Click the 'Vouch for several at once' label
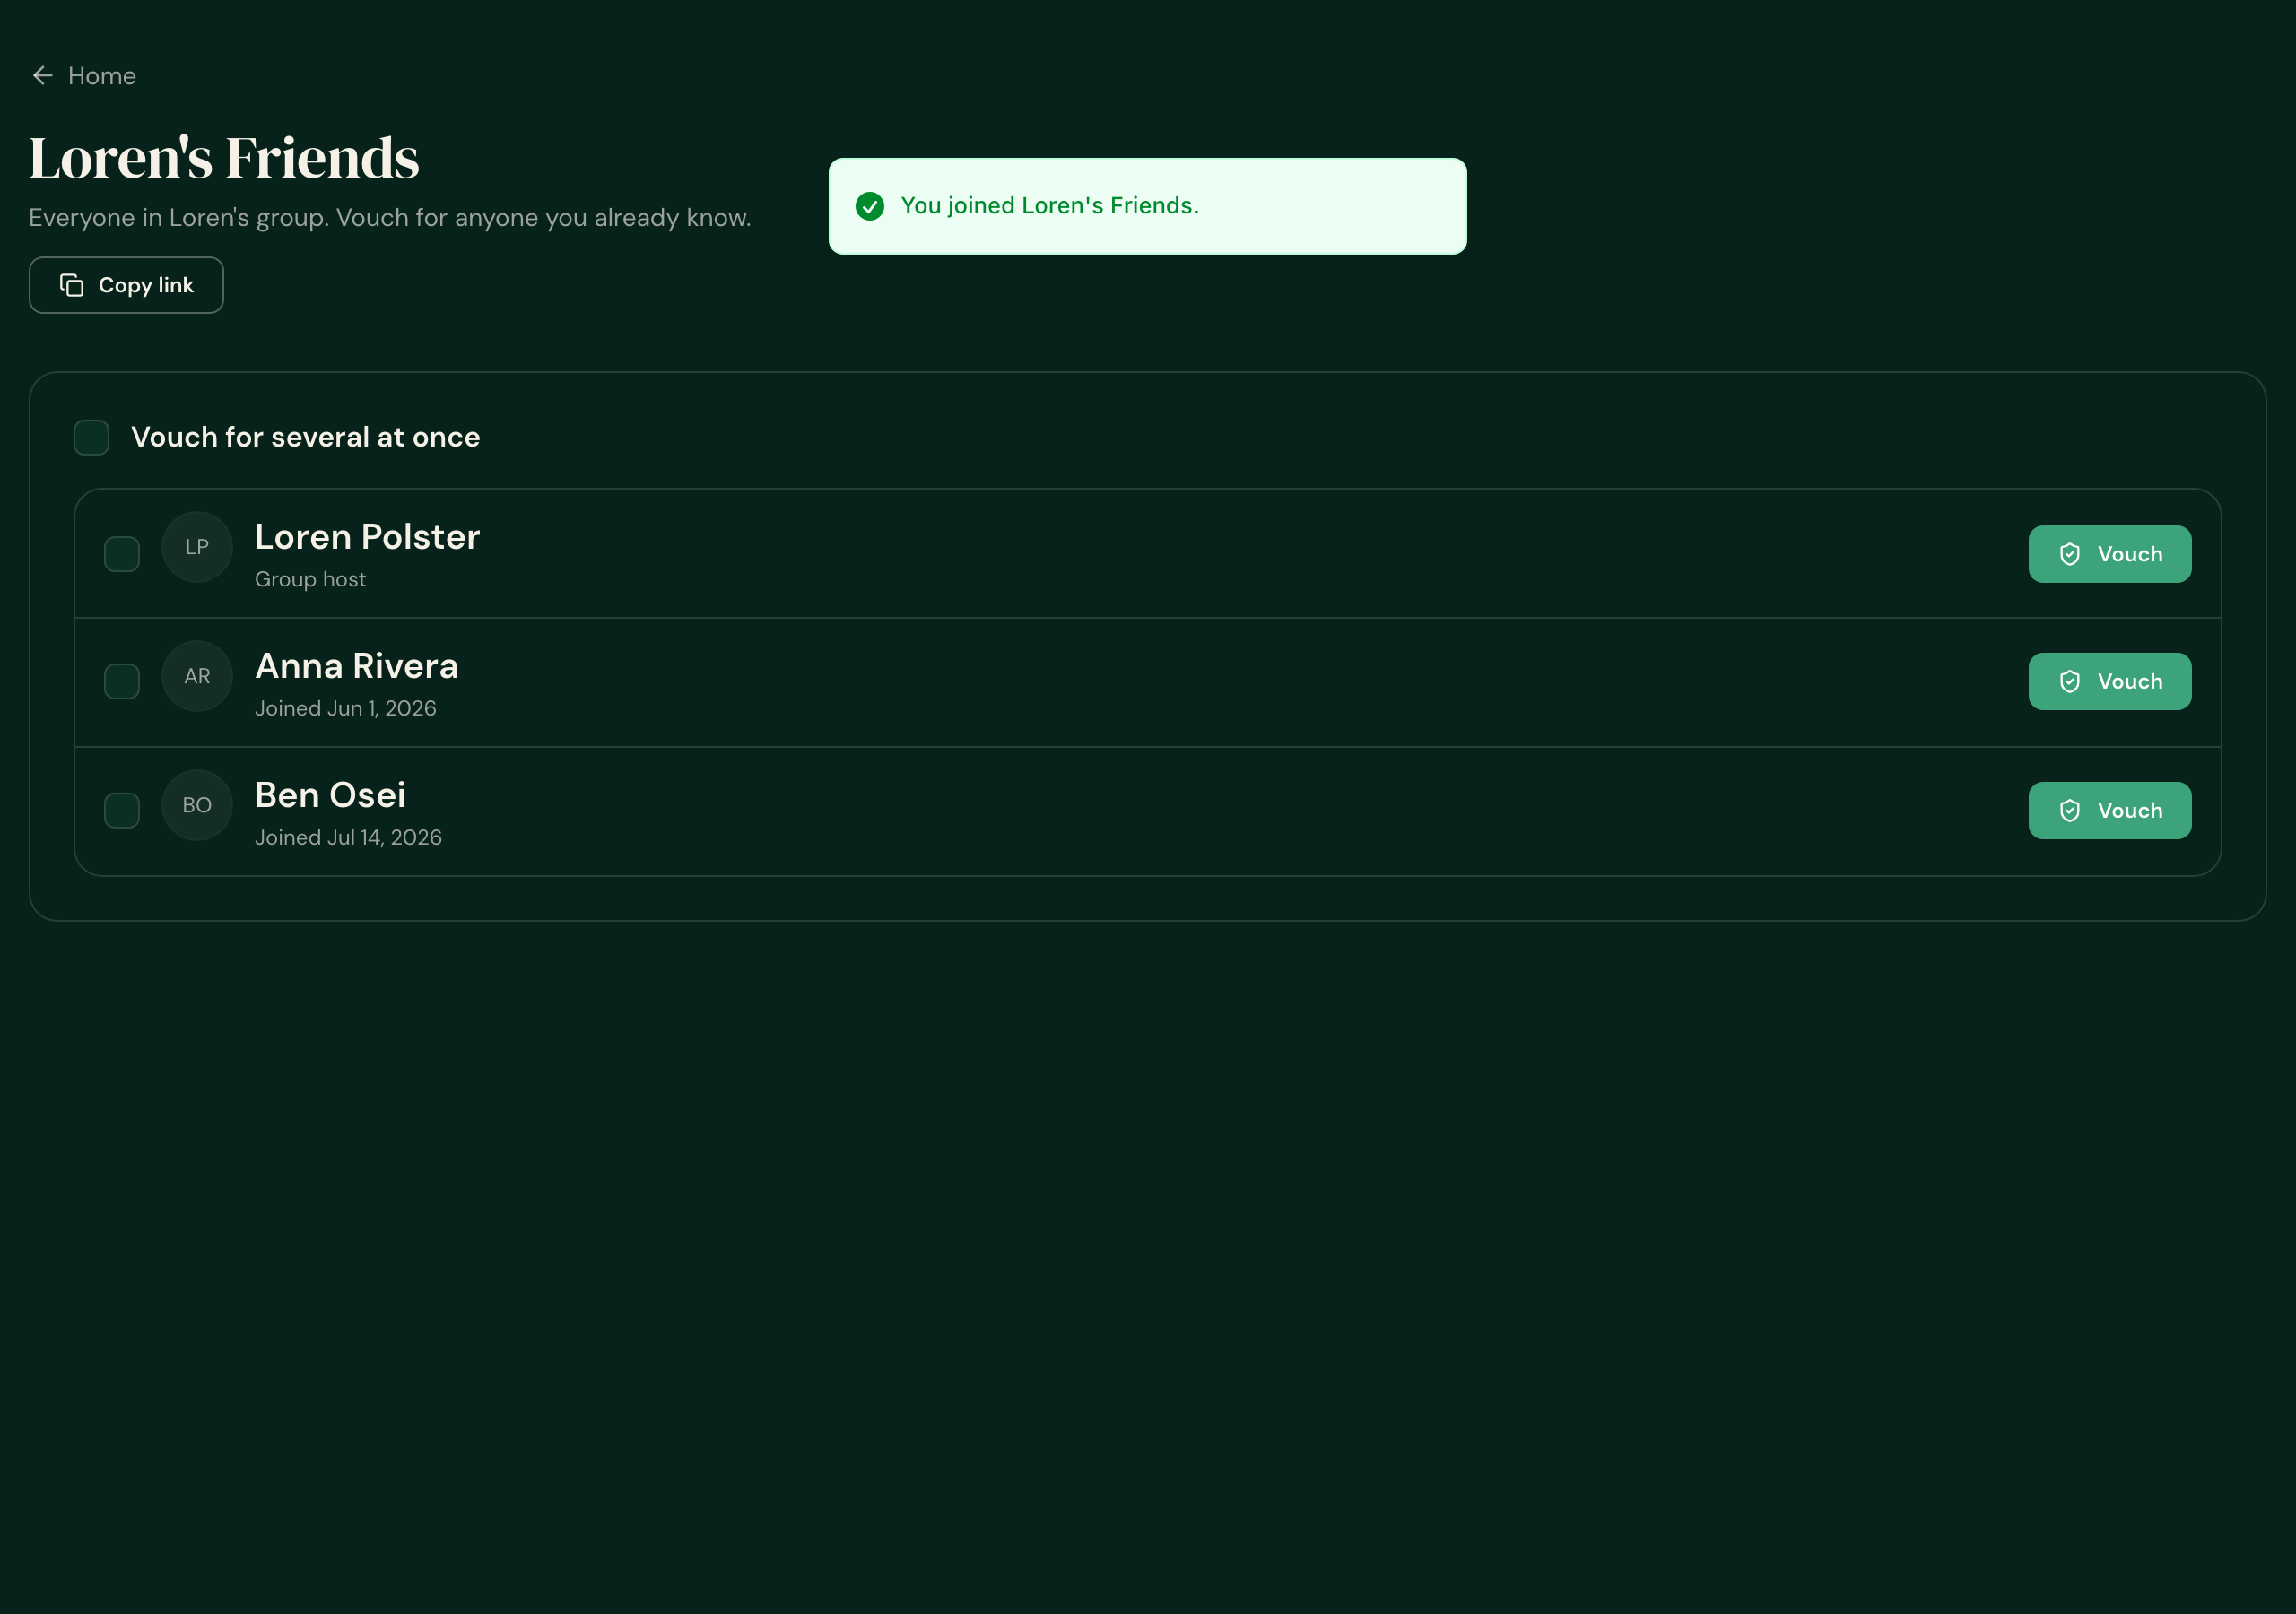The width and height of the screenshot is (2296, 1614). (x=305, y=437)
